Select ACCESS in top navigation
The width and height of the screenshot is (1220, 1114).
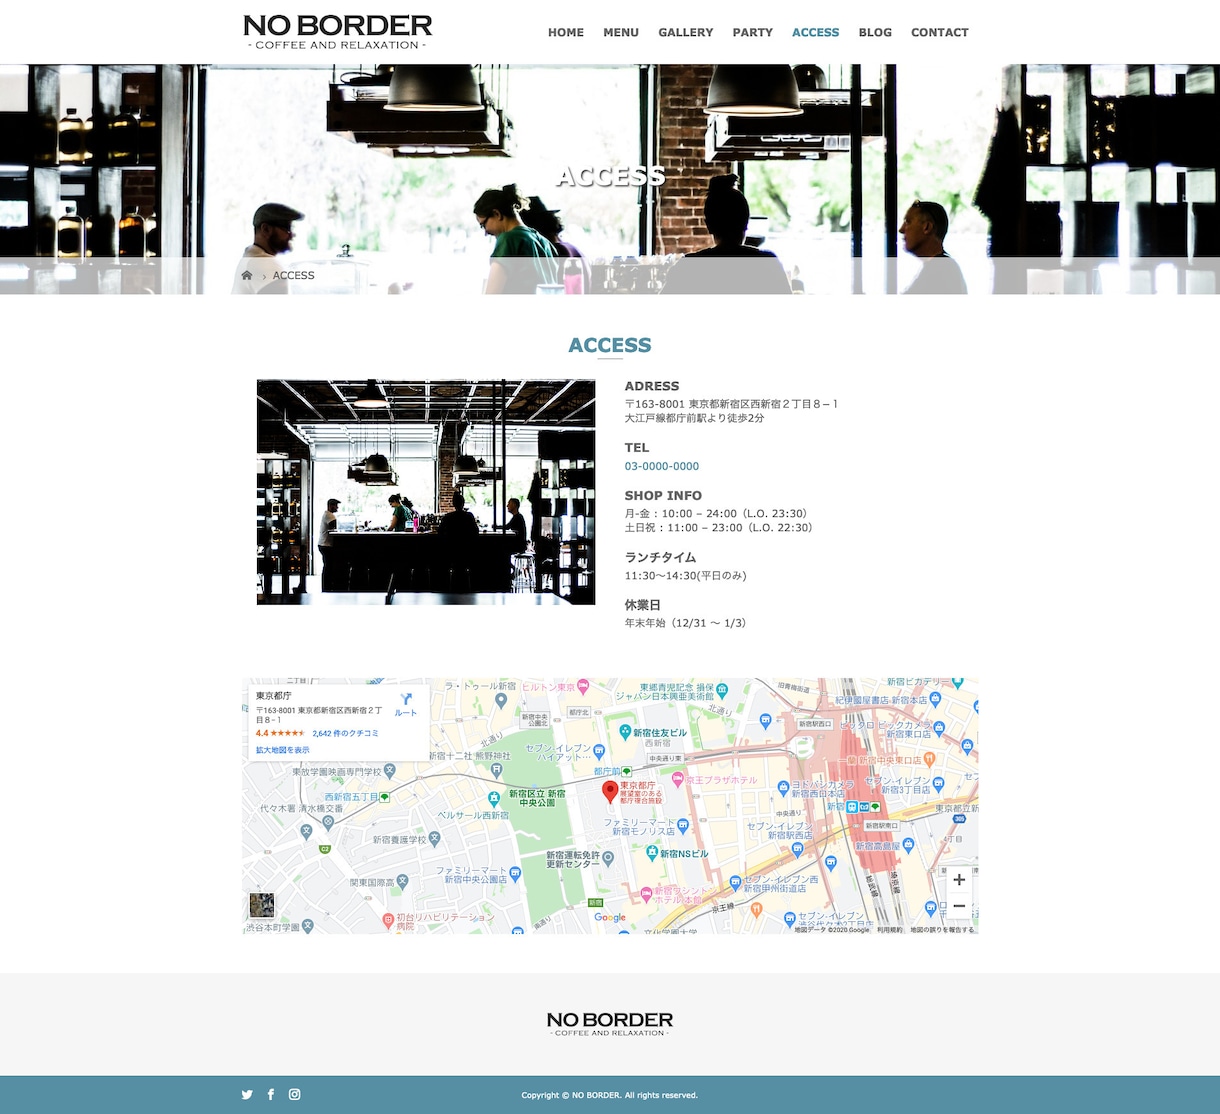[816, 32]
